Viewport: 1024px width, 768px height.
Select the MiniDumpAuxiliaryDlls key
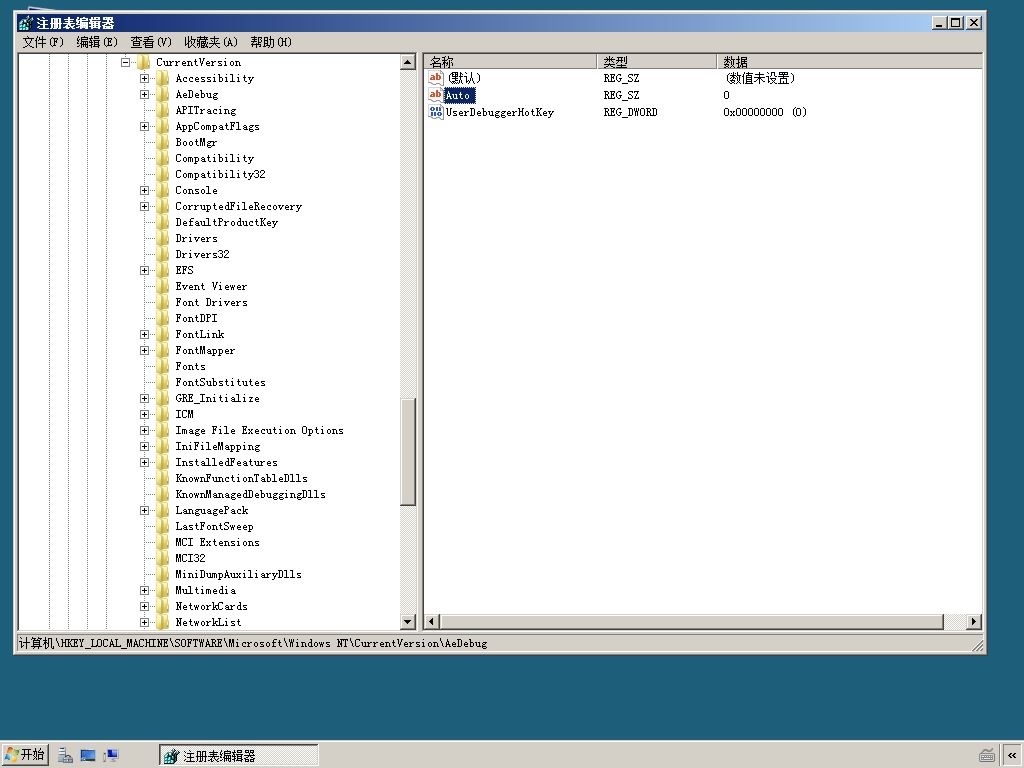coord(238,575)
